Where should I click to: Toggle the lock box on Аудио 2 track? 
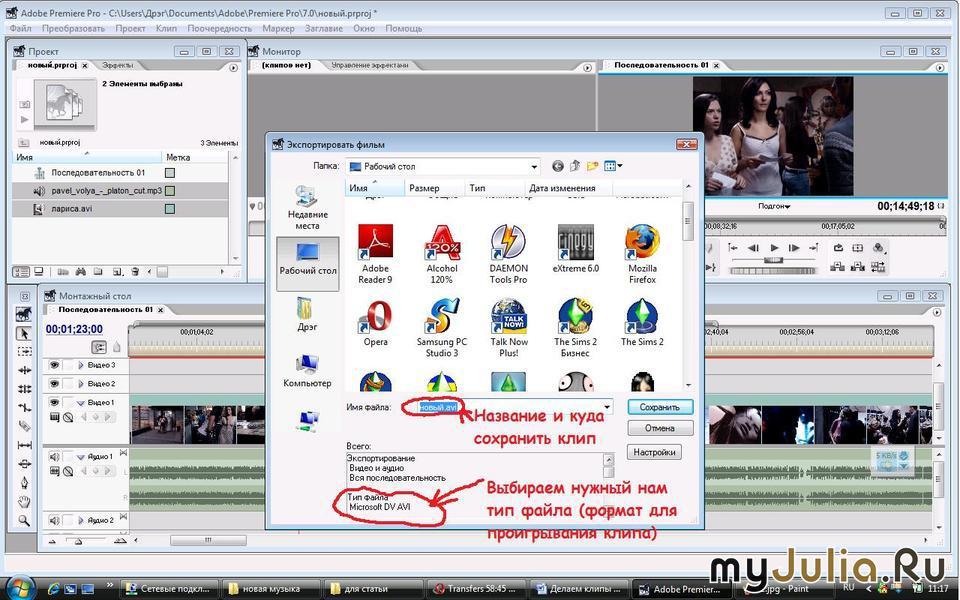click(68, 520)
